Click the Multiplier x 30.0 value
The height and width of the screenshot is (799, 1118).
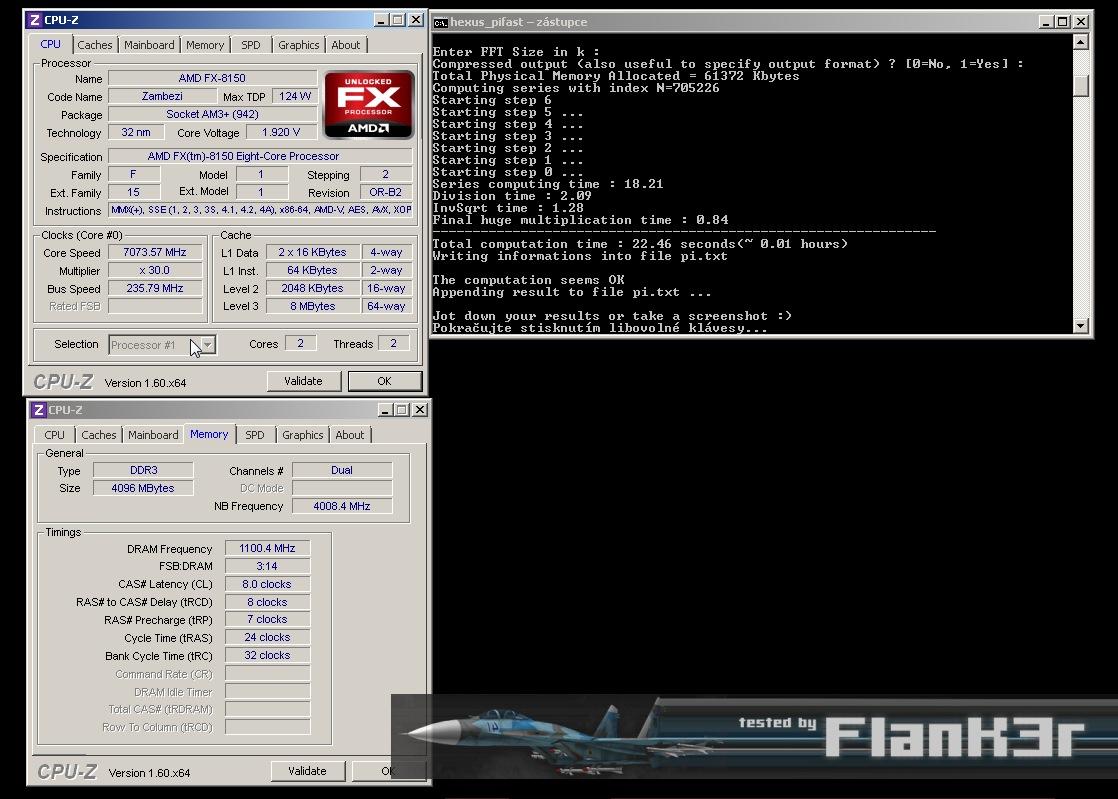[x=155, y=270]
